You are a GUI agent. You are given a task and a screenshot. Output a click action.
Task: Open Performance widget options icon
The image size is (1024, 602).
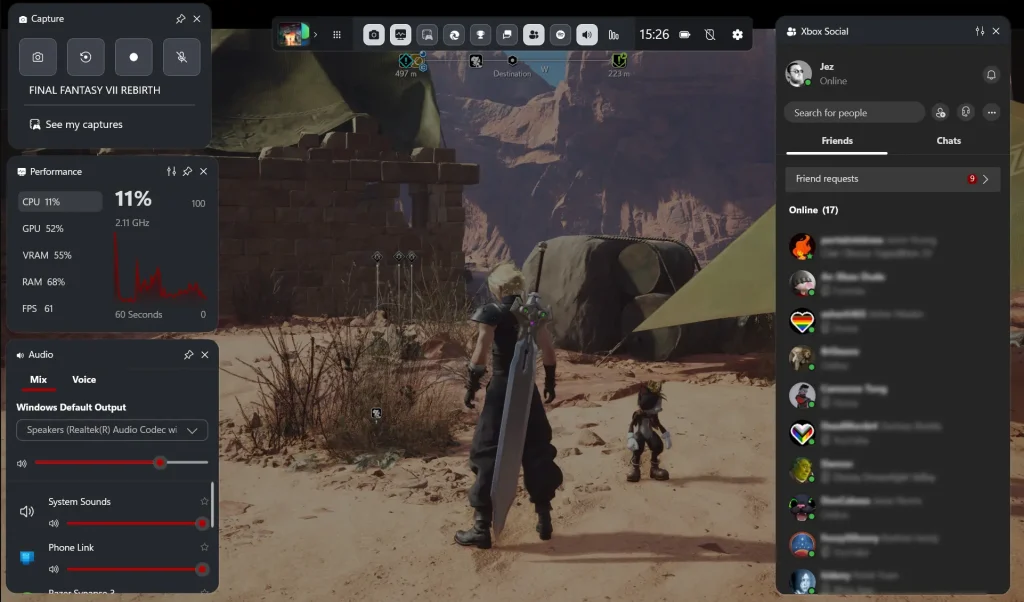coord(171,172)
